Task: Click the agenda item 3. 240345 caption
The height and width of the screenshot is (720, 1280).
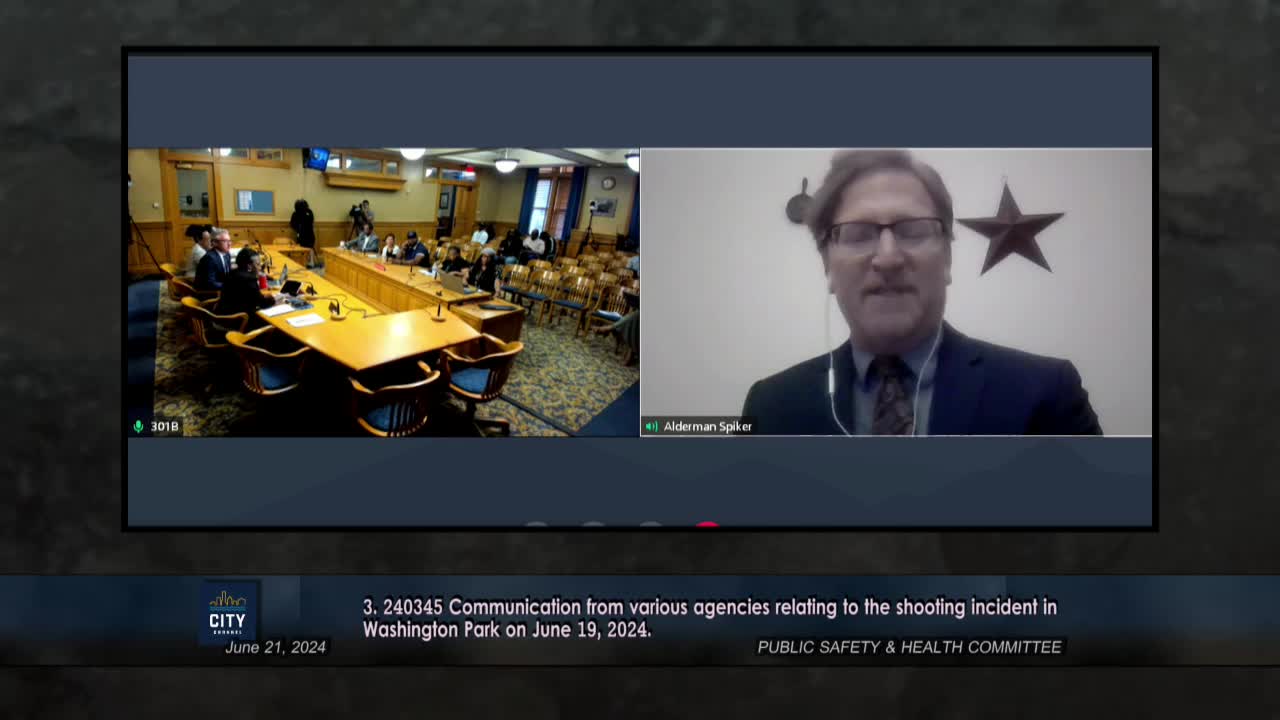Action: (709, 618)
